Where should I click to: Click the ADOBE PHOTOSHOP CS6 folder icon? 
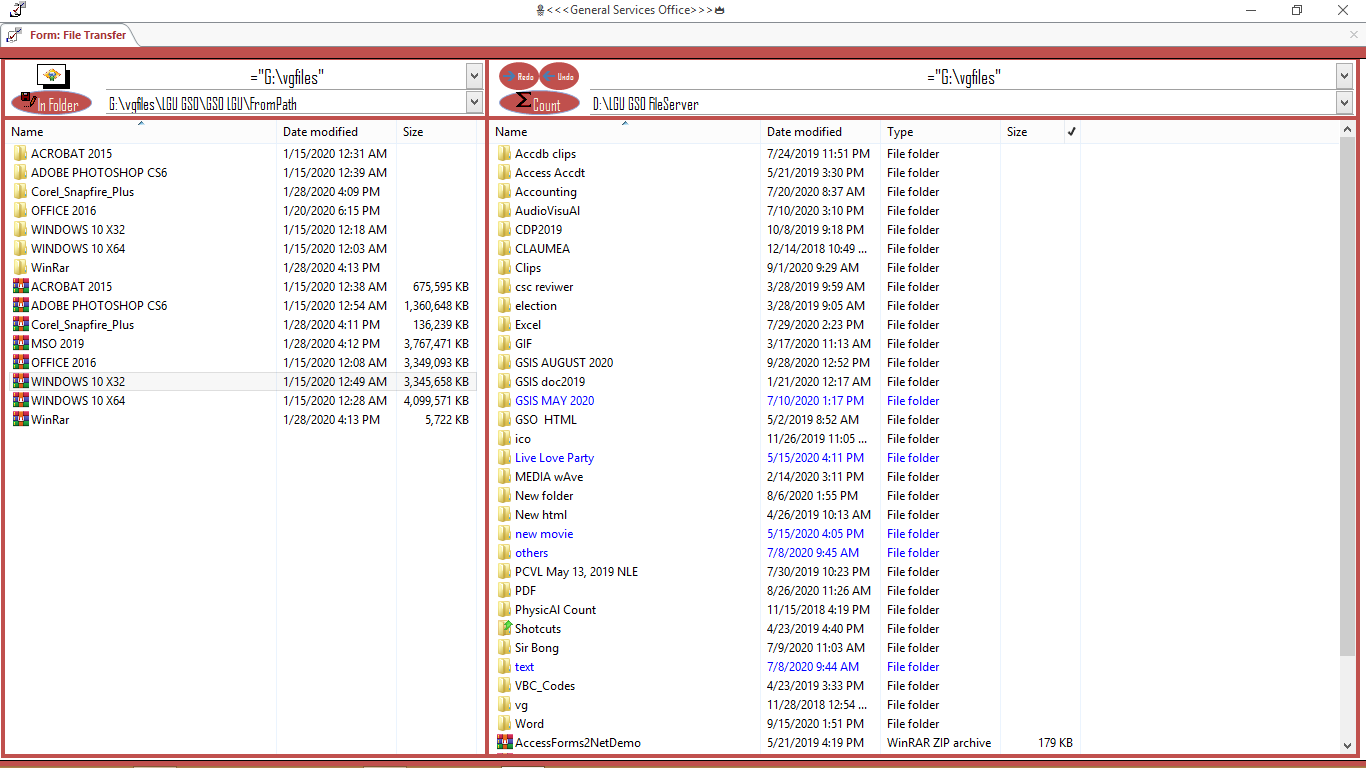tap(20, 173)
